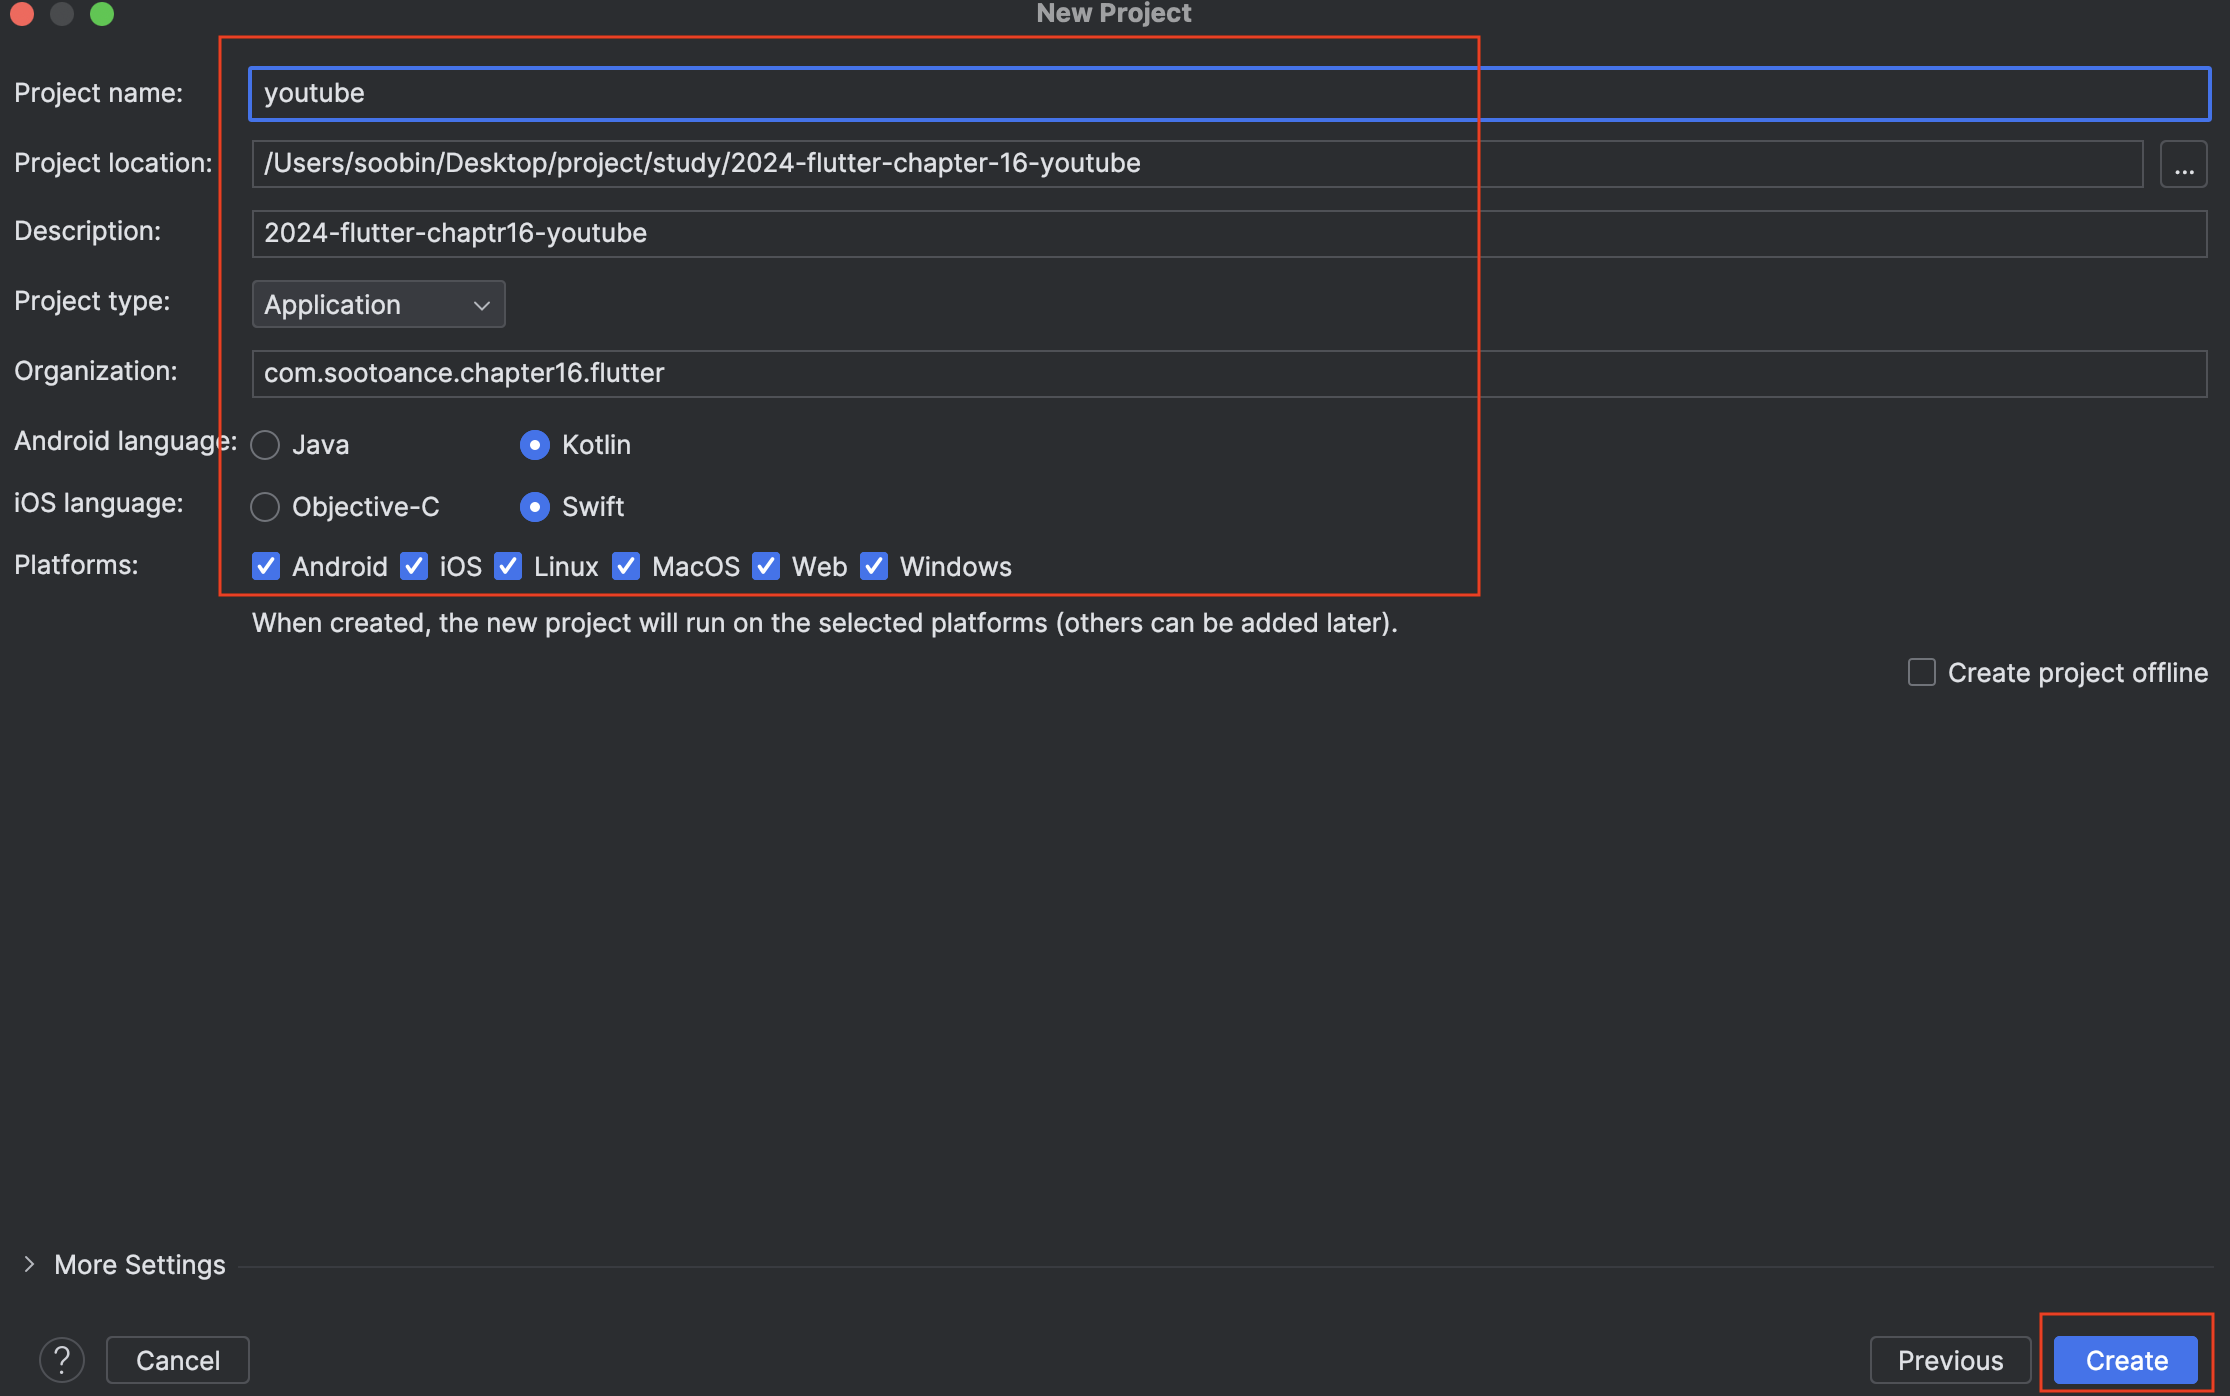Image resolution: width=2230 pixels, height=1396 pixels.
Task: Click the Organization text field
Action: coord(1229,374)
